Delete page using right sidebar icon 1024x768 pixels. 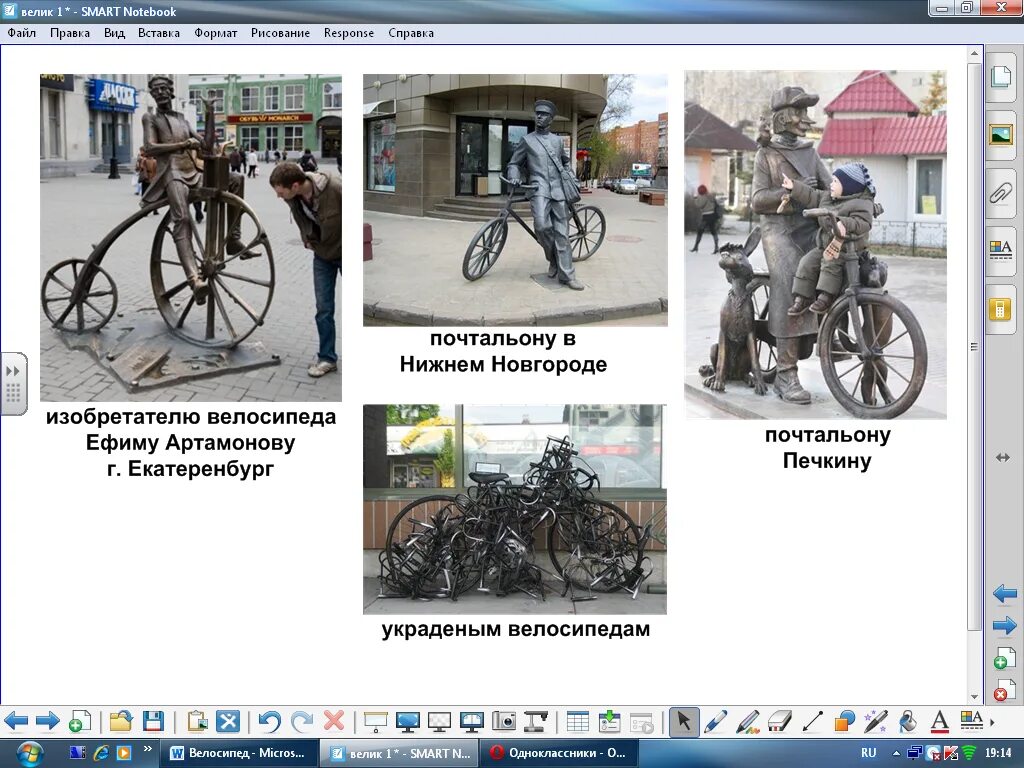click(1004, 690)
